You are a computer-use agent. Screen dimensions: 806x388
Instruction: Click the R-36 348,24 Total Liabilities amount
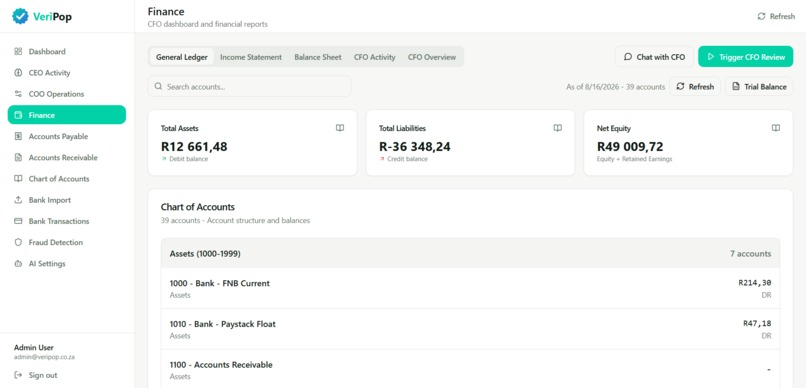click(415, 146)
